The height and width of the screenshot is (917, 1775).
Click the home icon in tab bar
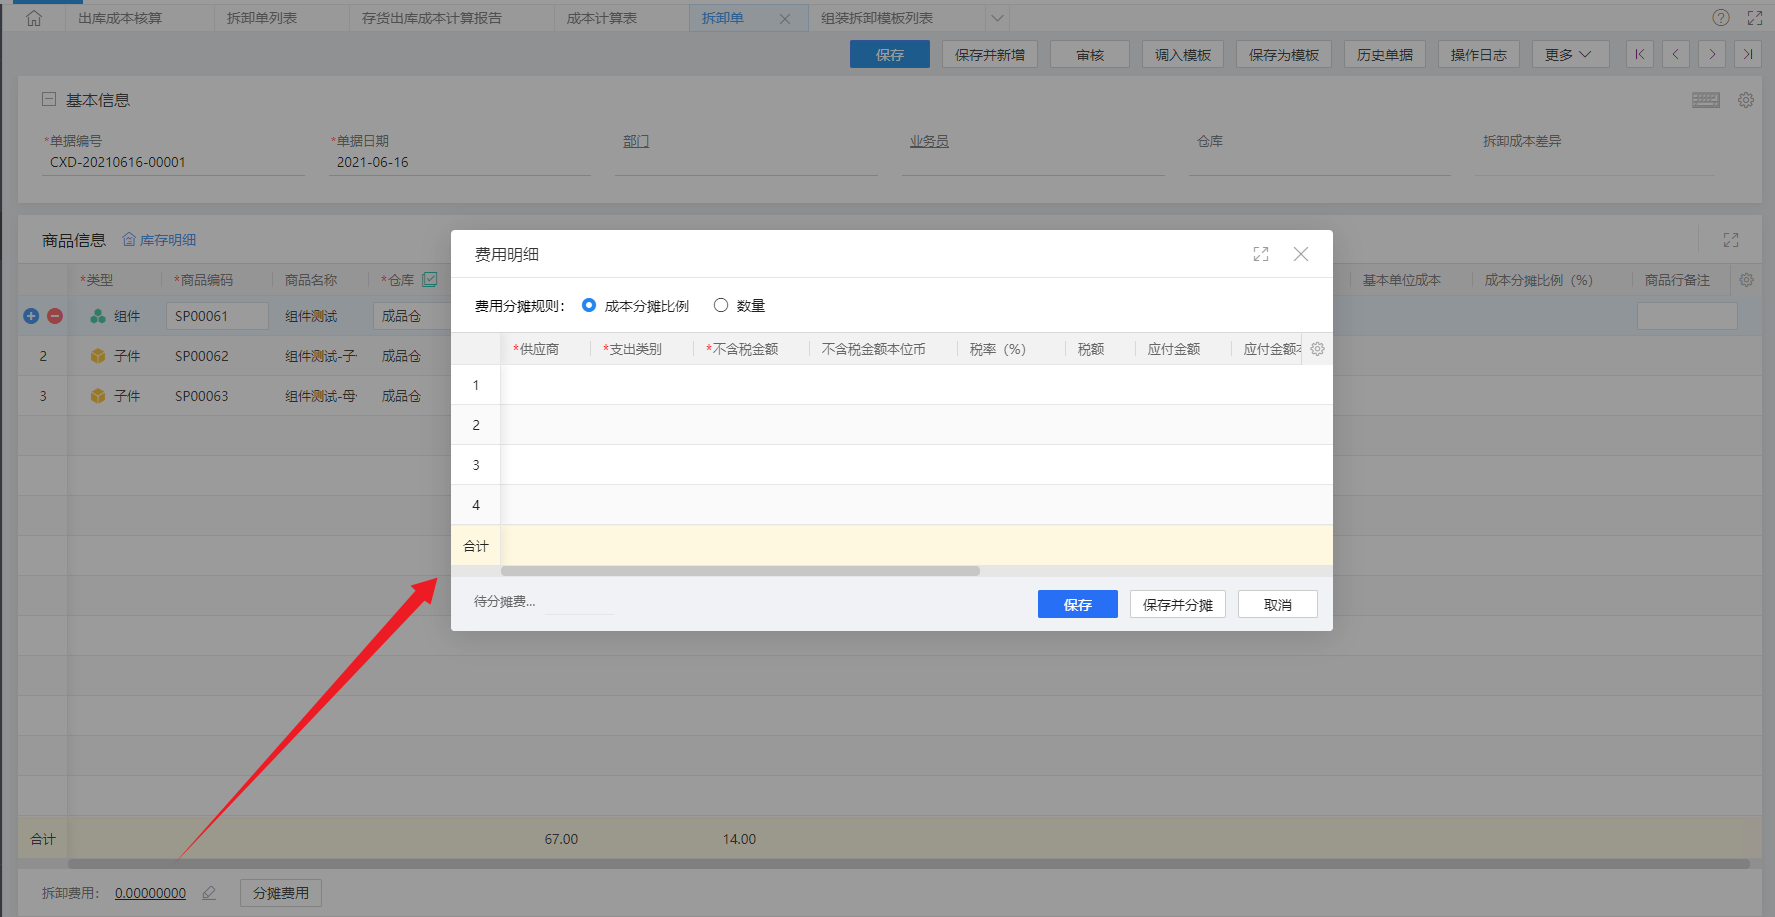pos(34,18)
